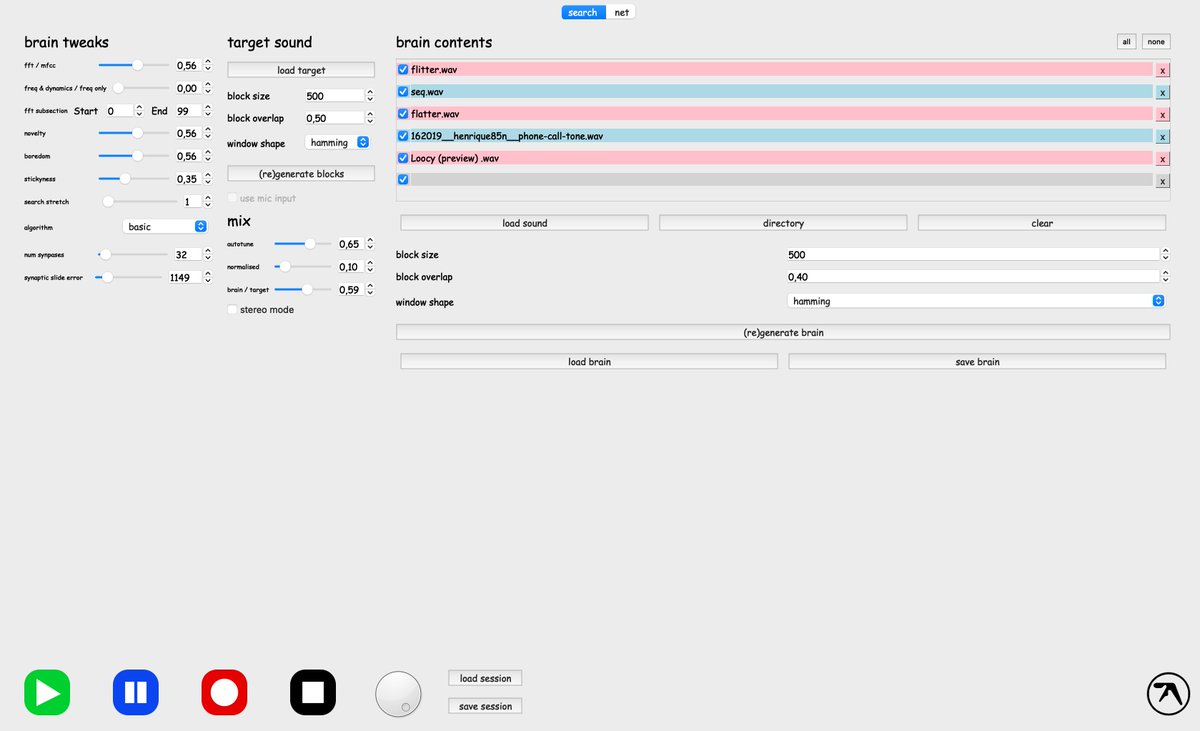This screenshot has width=1200, height=731.
Task: Toggle the checkbox on the empty grey row
Action: coord(403,180)
